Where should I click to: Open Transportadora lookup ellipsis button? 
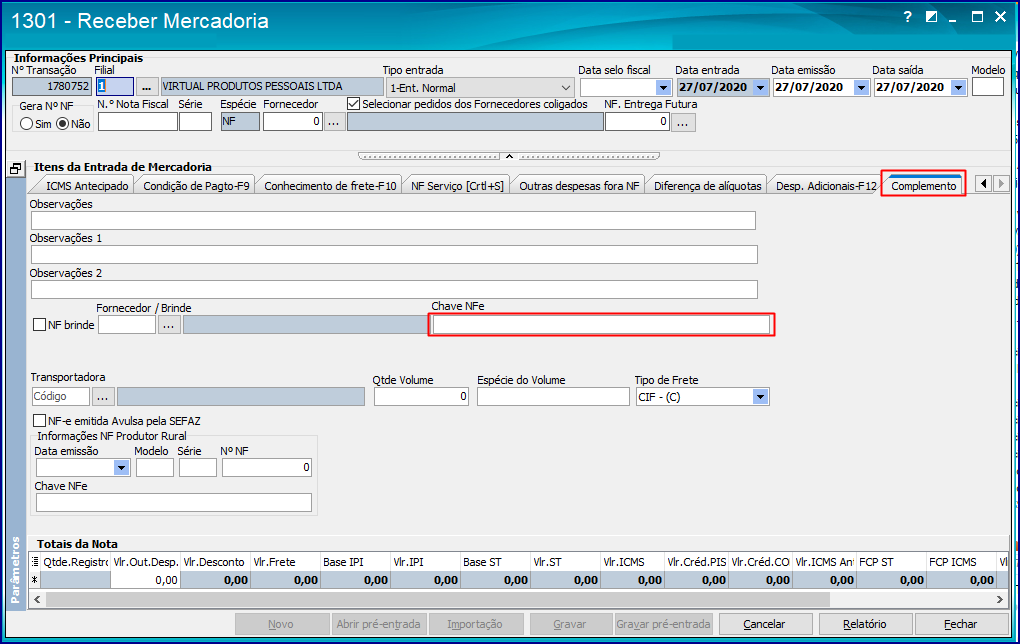coord(103,396)
